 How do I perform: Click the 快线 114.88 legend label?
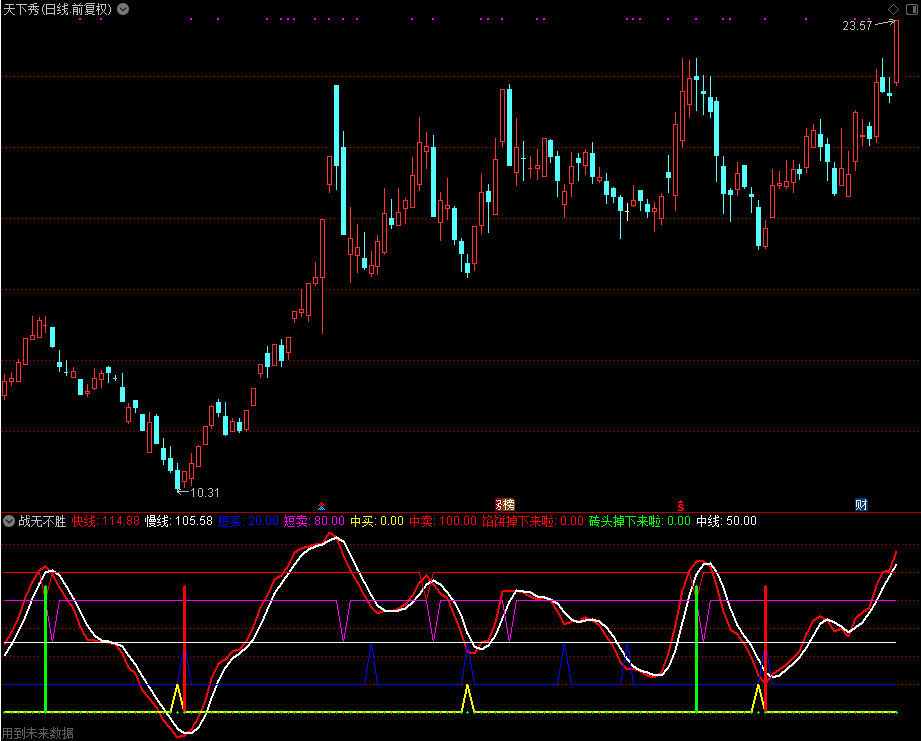(106, 521)
